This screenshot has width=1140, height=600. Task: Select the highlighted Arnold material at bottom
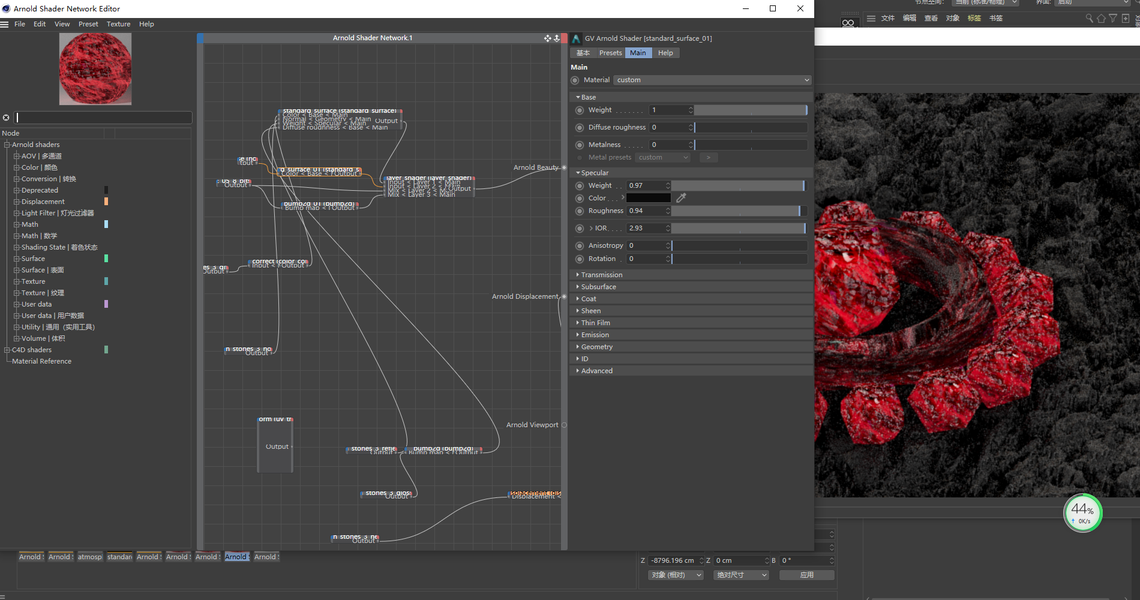[237, 557]
